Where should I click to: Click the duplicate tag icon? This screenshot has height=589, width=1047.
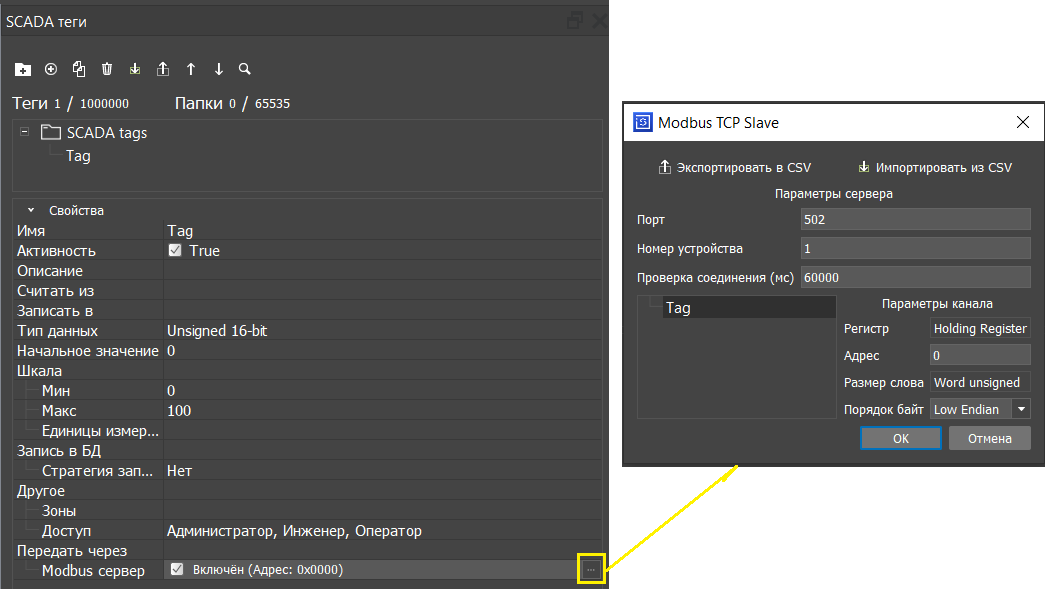[79, 69]
